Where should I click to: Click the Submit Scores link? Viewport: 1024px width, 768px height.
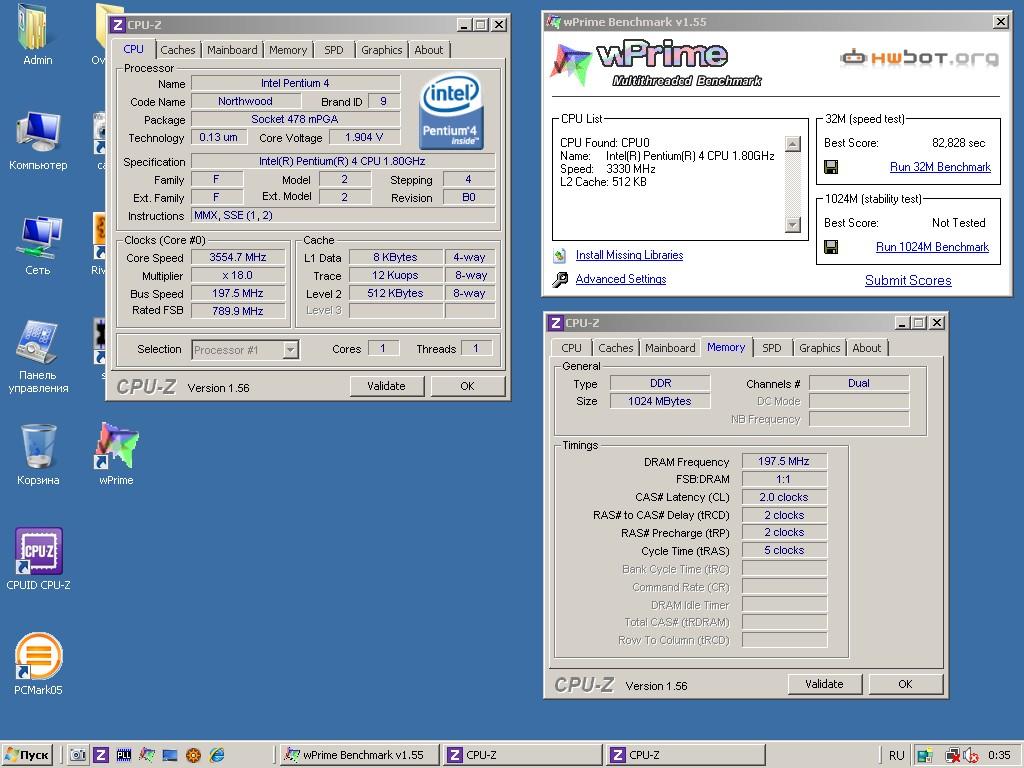pos(908,280)
